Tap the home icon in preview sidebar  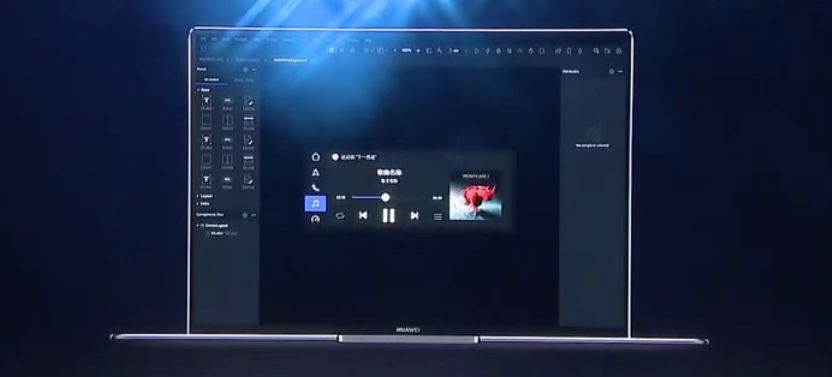pyautogui.click(x=316, y=157)
